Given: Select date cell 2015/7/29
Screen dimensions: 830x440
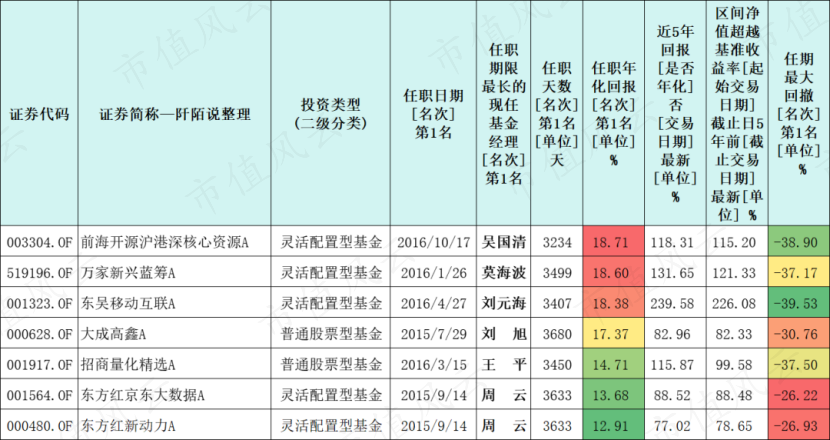Looking at the screenshot, I should [434, 334].
